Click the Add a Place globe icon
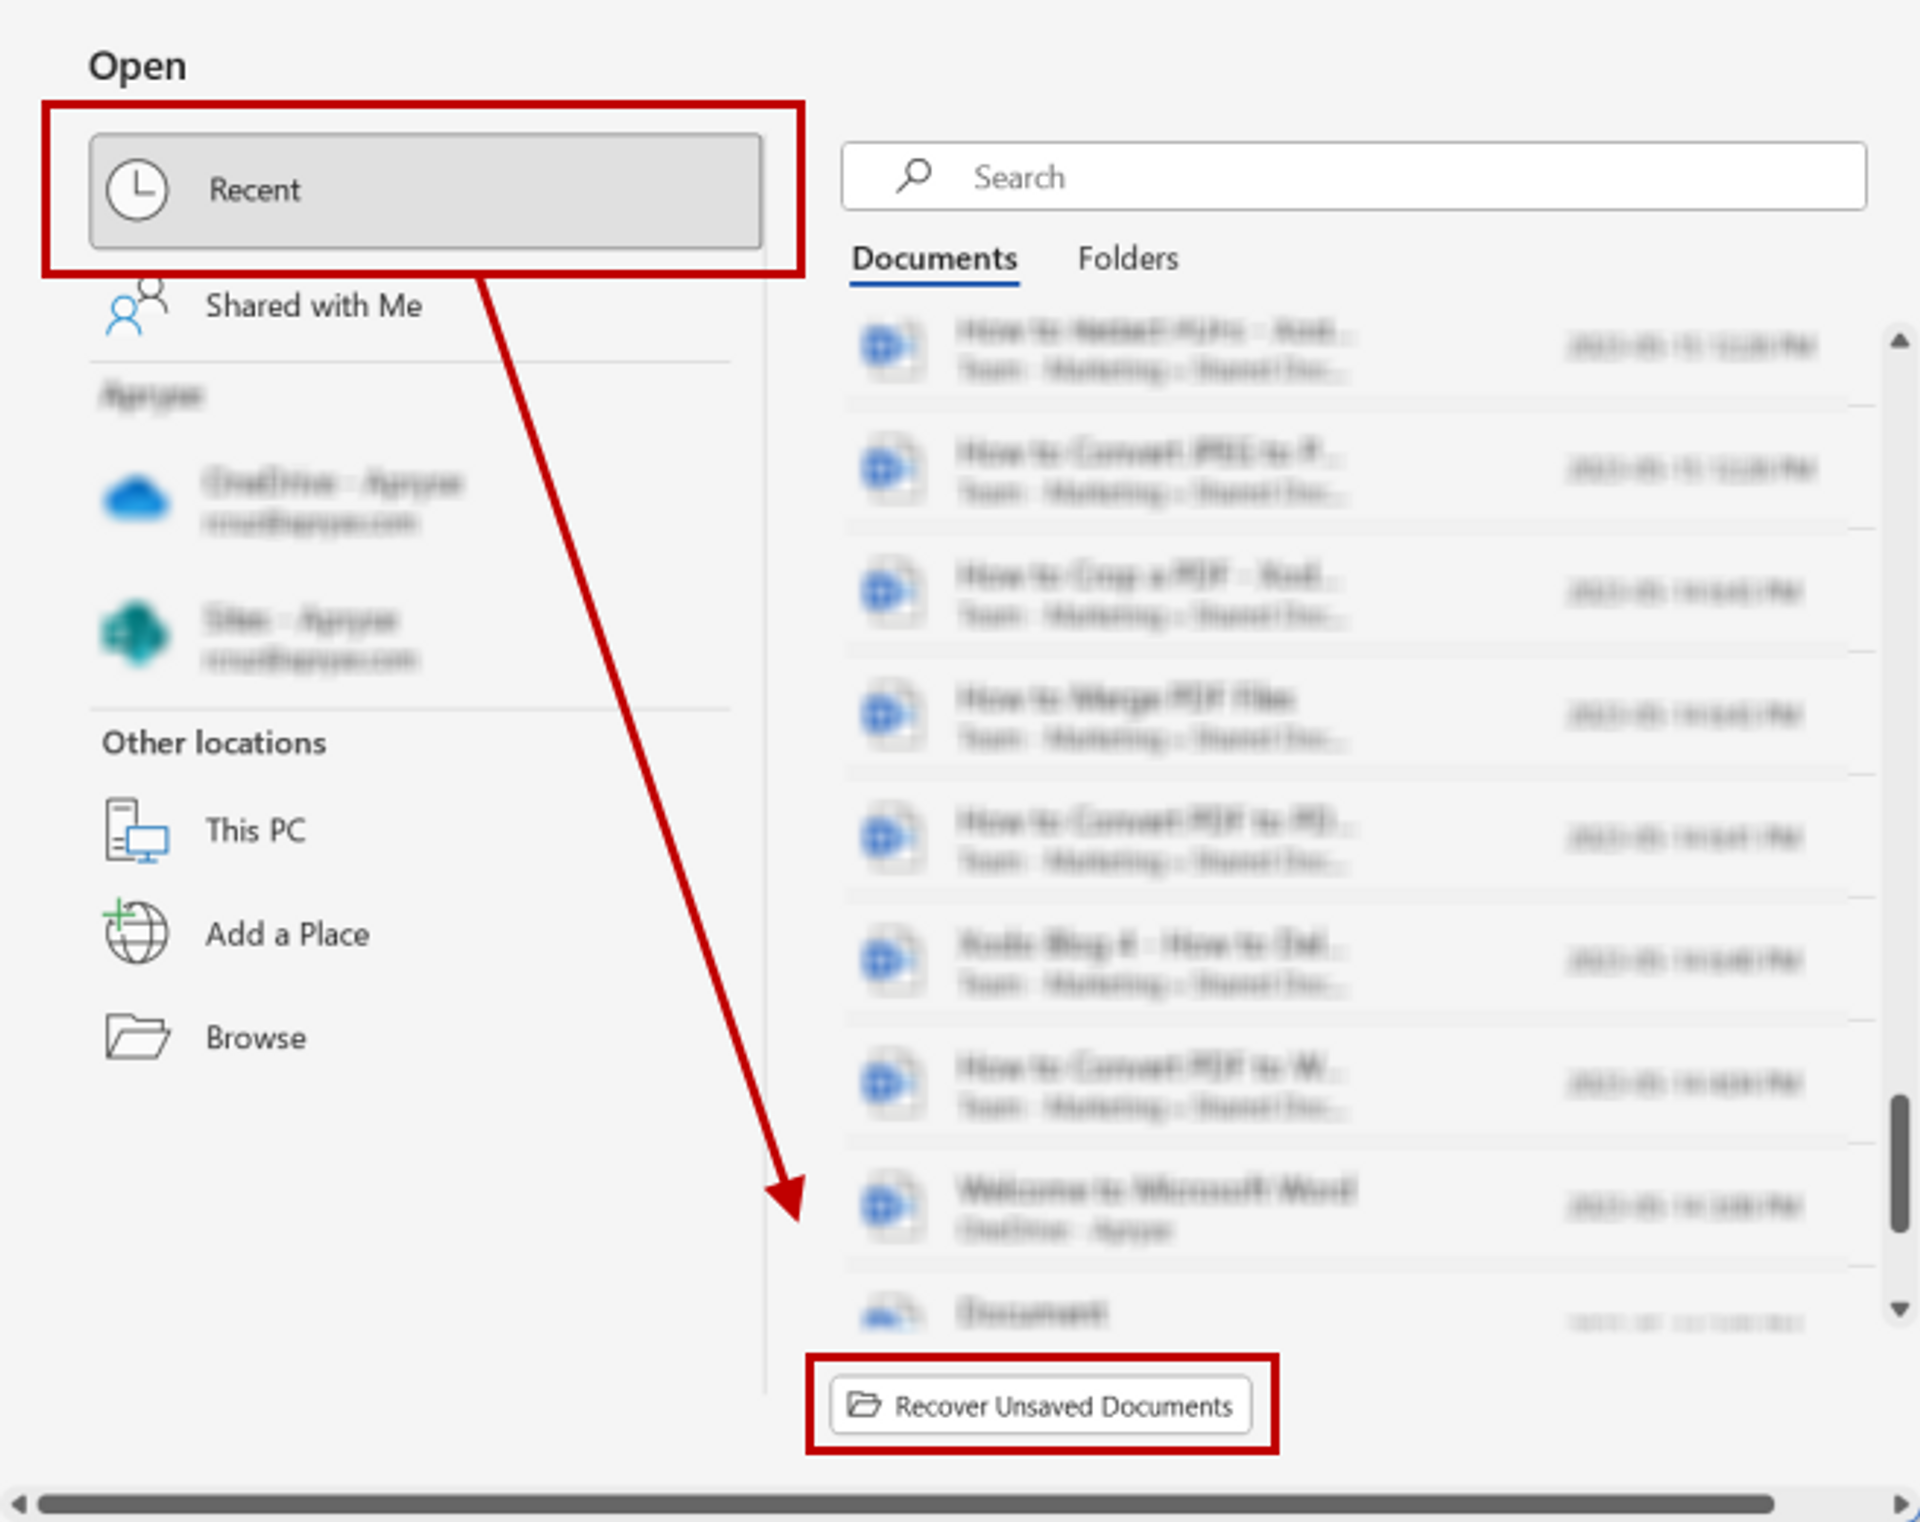 tap(136, 931)
